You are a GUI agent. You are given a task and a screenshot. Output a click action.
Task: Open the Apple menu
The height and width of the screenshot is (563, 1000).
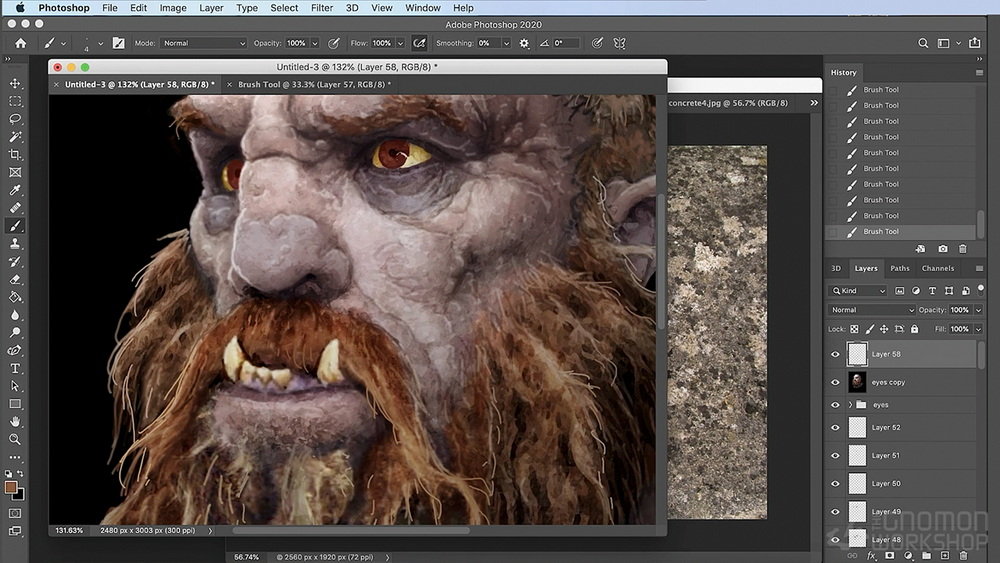[20, 8]
